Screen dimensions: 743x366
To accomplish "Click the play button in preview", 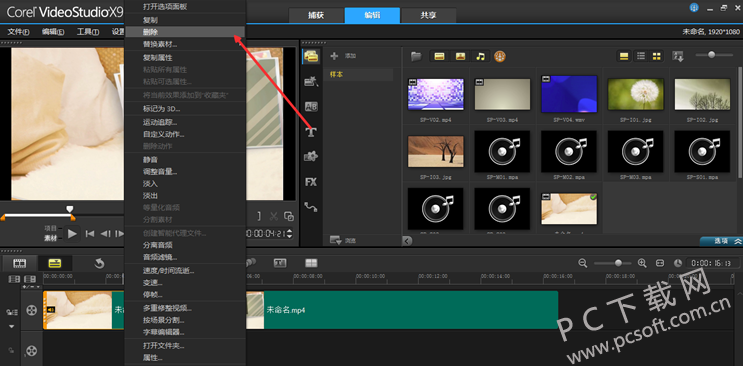I will (72, 233).
